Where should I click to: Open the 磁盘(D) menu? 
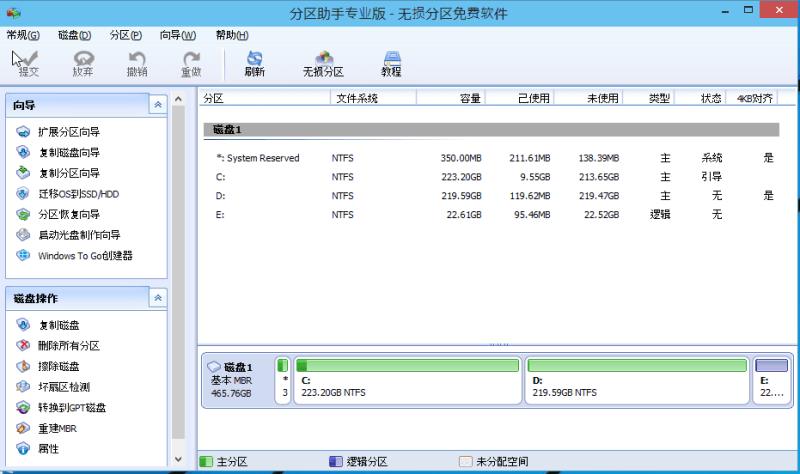pyautogui.click(x=74, y=35)
